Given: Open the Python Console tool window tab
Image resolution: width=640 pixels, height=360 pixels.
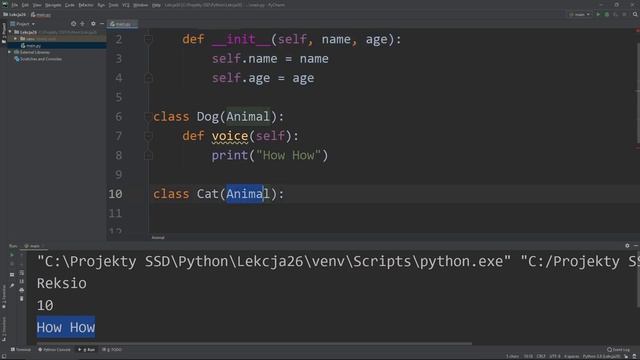Looking at the screenshot, I should tap(54, 350).
